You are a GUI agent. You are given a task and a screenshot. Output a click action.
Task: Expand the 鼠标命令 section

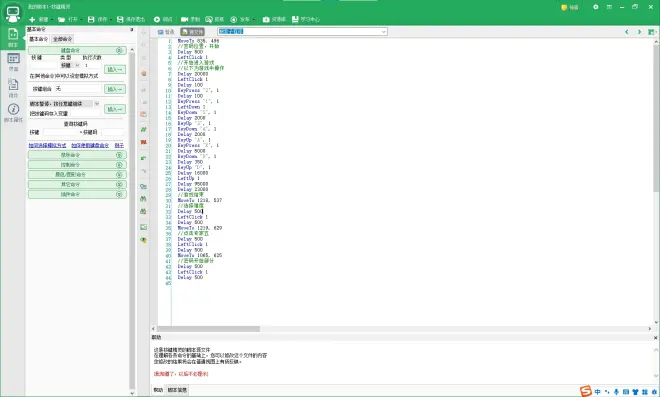click(77, 155)
